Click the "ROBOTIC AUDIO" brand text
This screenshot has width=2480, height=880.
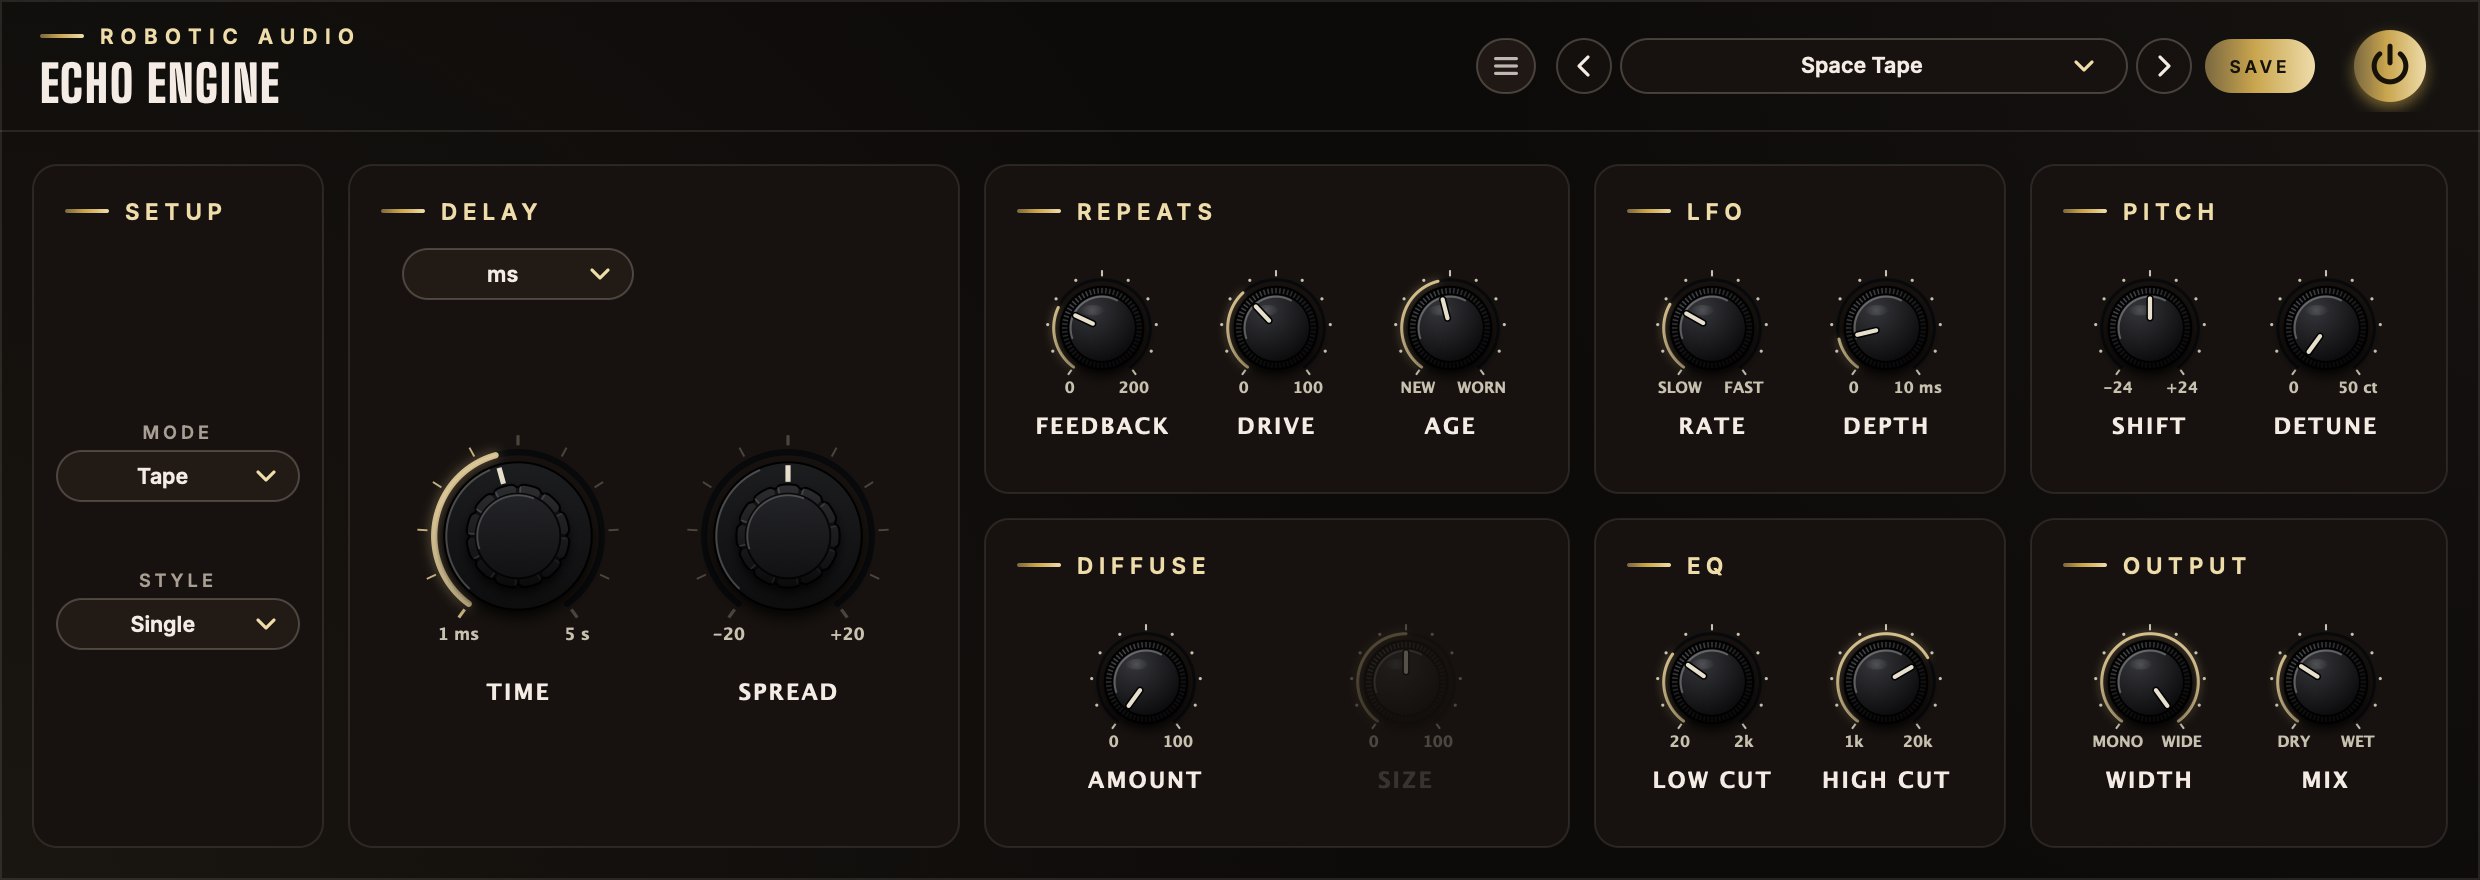[x=228, y=37]
